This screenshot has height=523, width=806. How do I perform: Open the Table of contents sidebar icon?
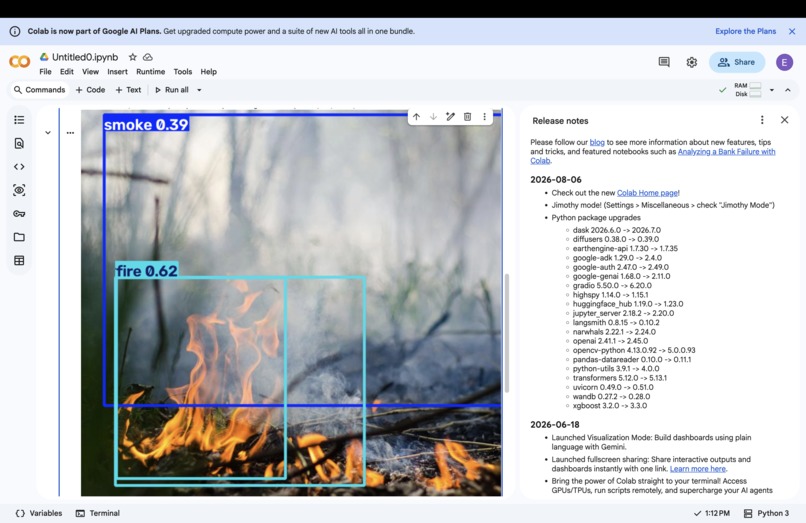(19, 120)
